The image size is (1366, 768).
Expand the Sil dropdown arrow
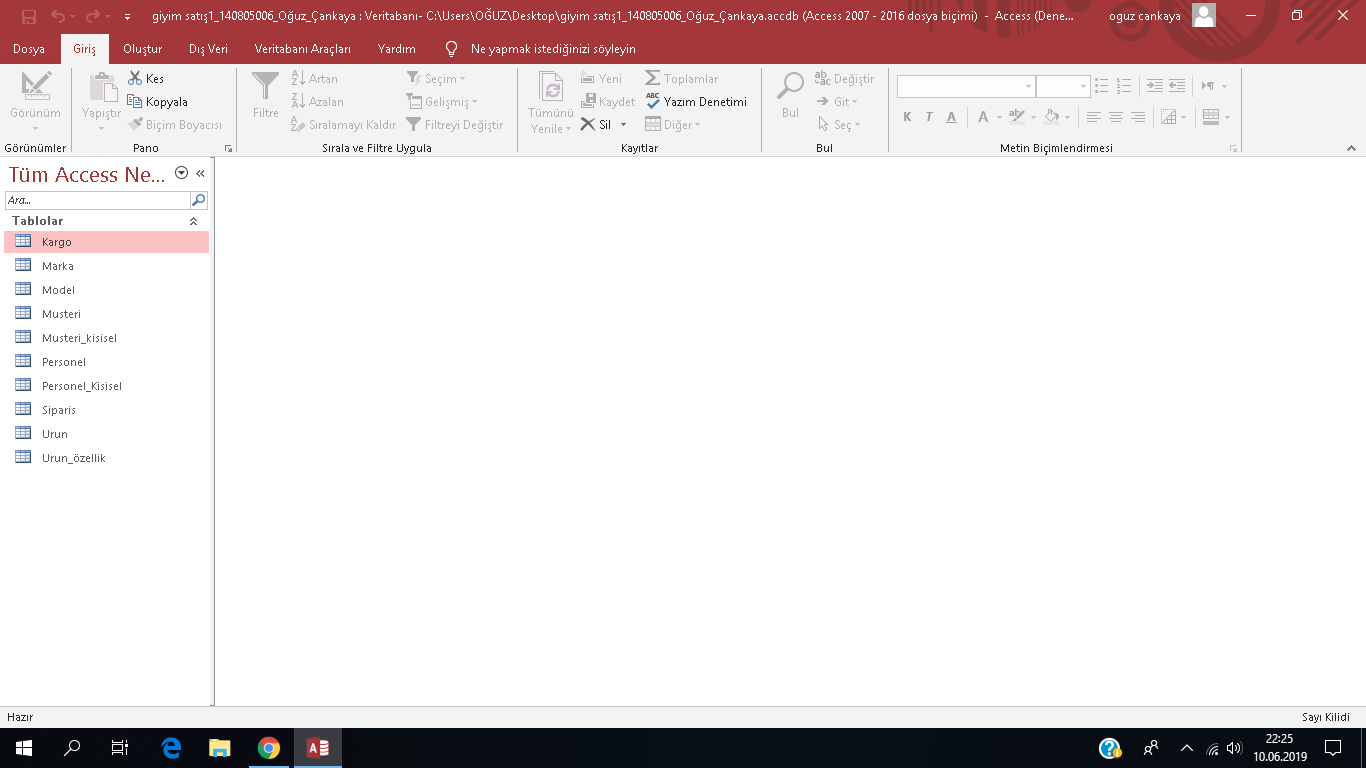click(x=623, y=125)
